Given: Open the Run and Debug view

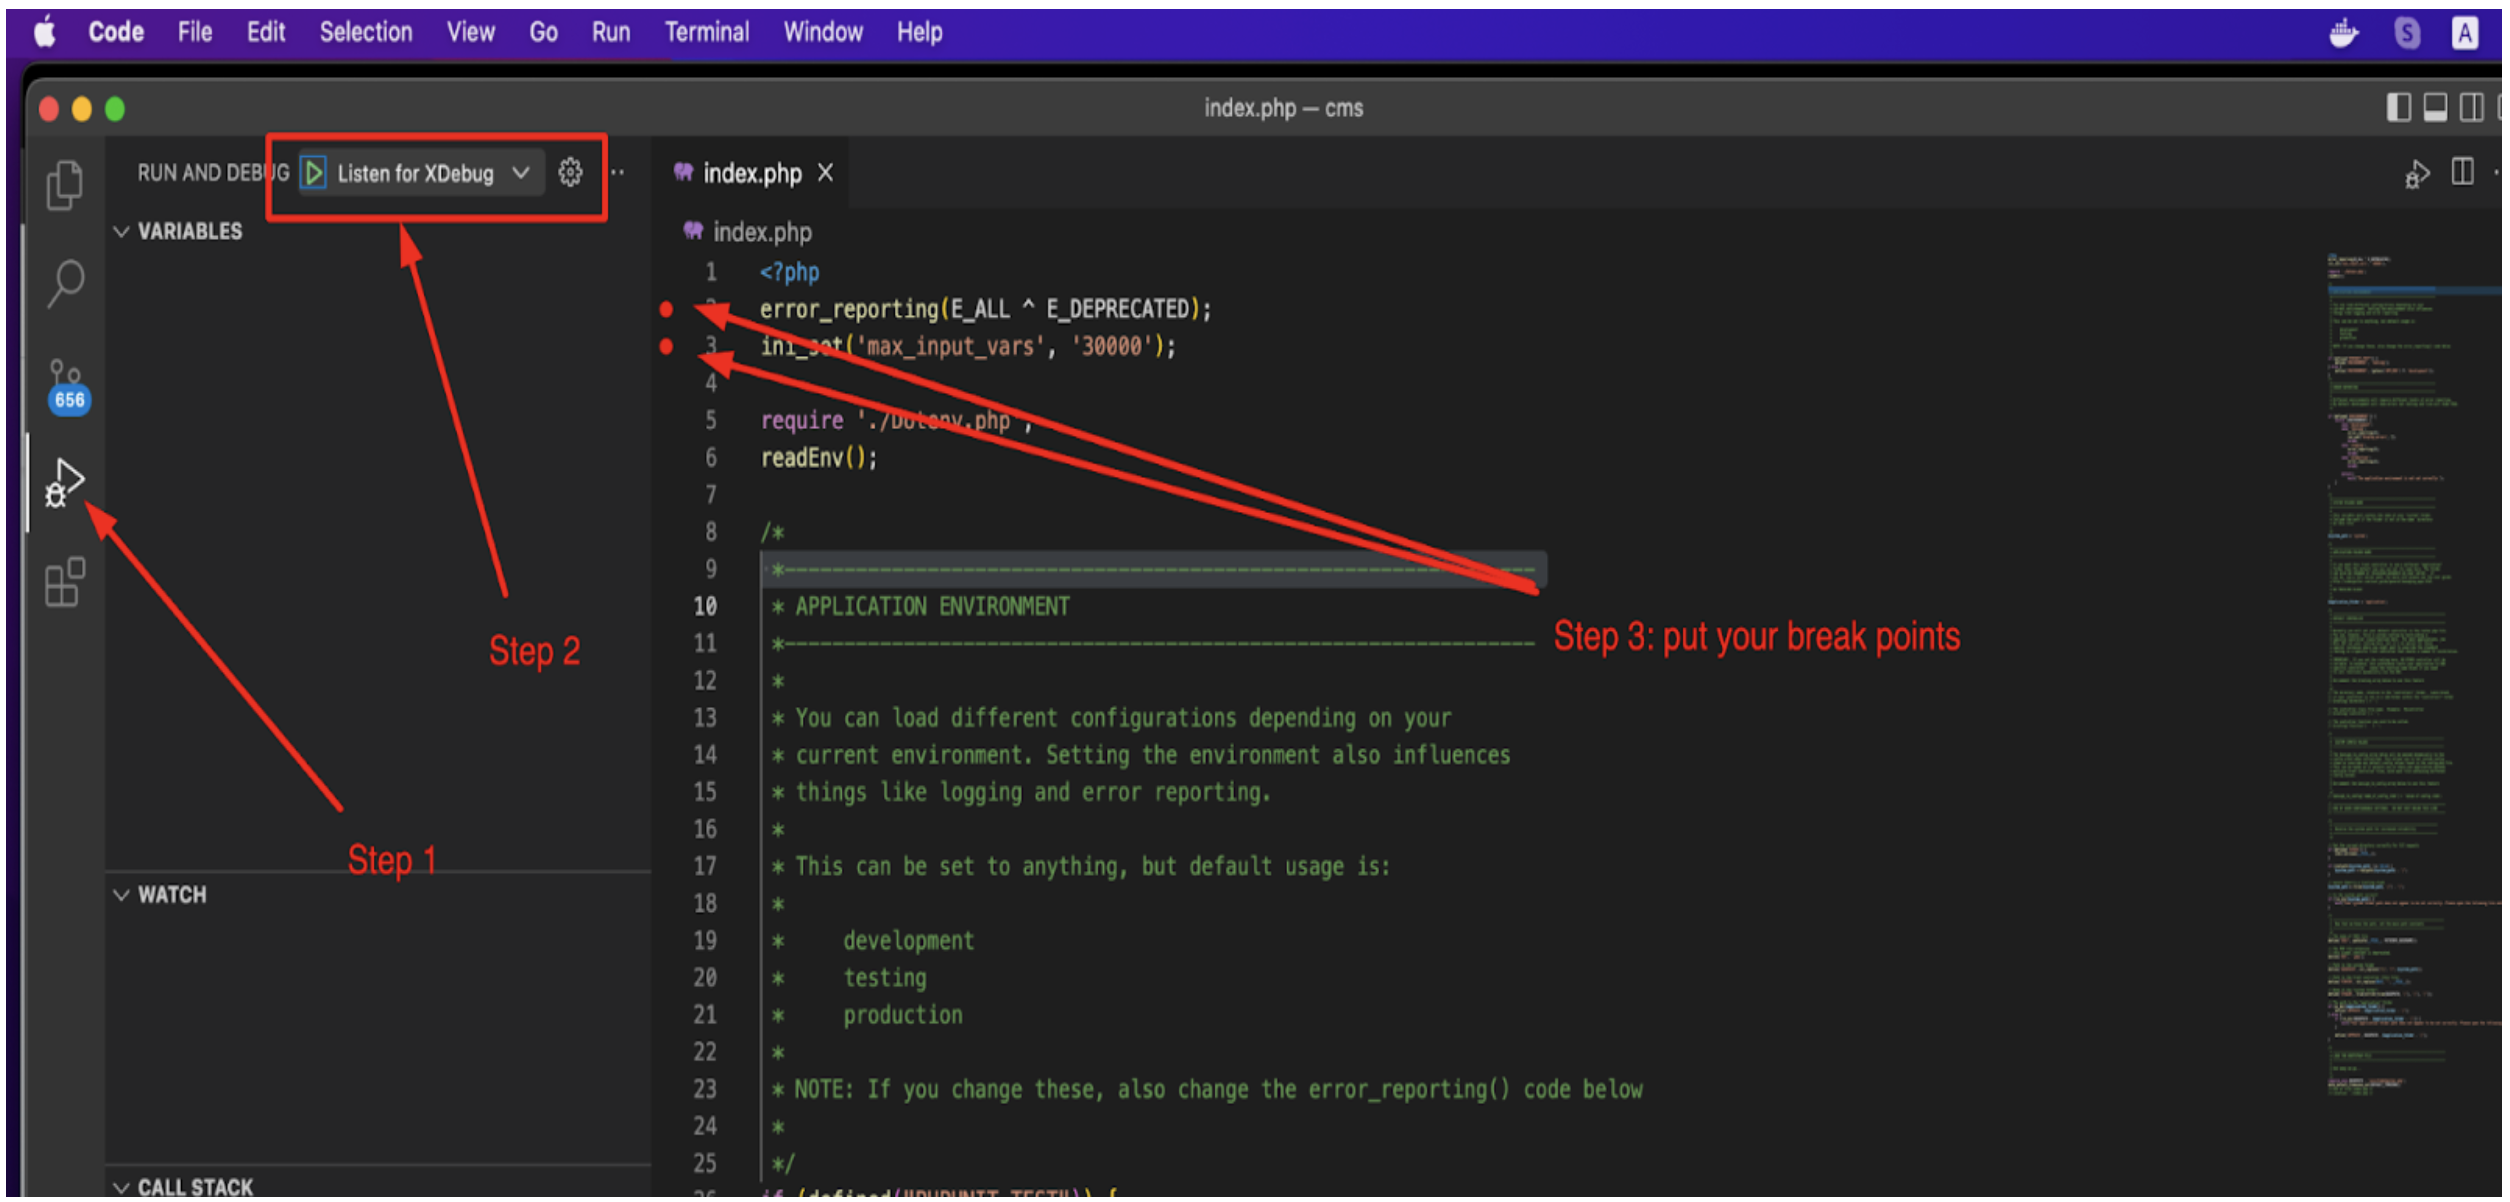Looking at the screenshot, I should (65, 484).
